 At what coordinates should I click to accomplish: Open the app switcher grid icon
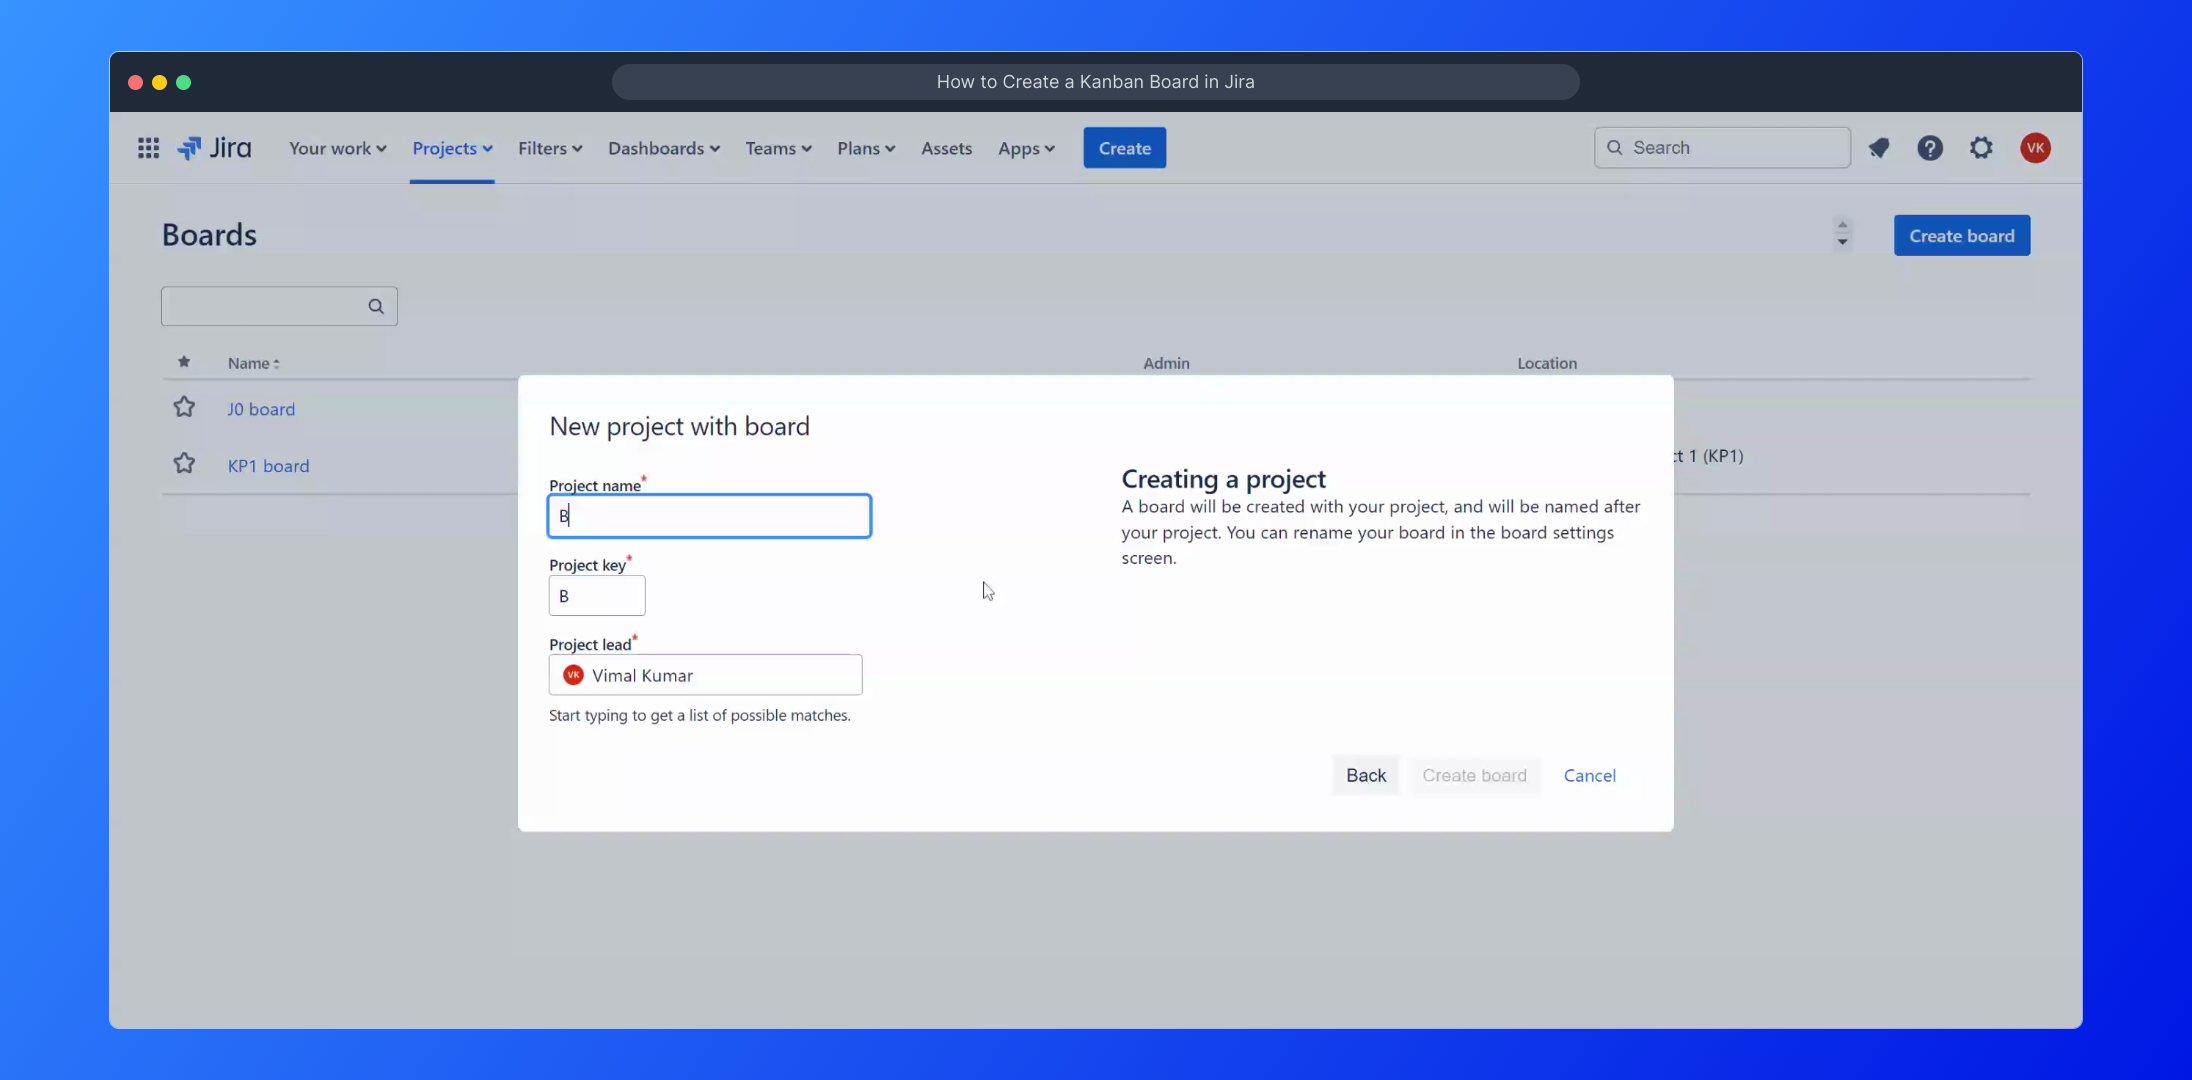[x=148, y=148]
